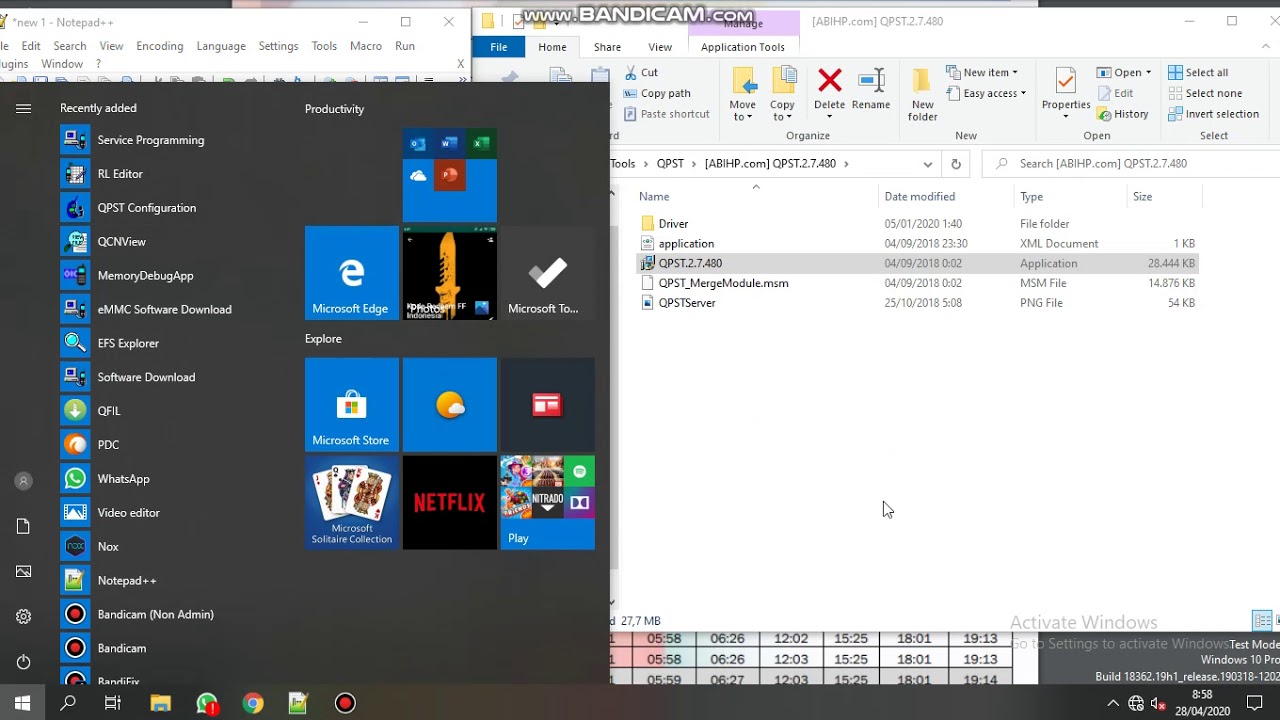Click Invert selection in ribbon

coord(1214,114)
